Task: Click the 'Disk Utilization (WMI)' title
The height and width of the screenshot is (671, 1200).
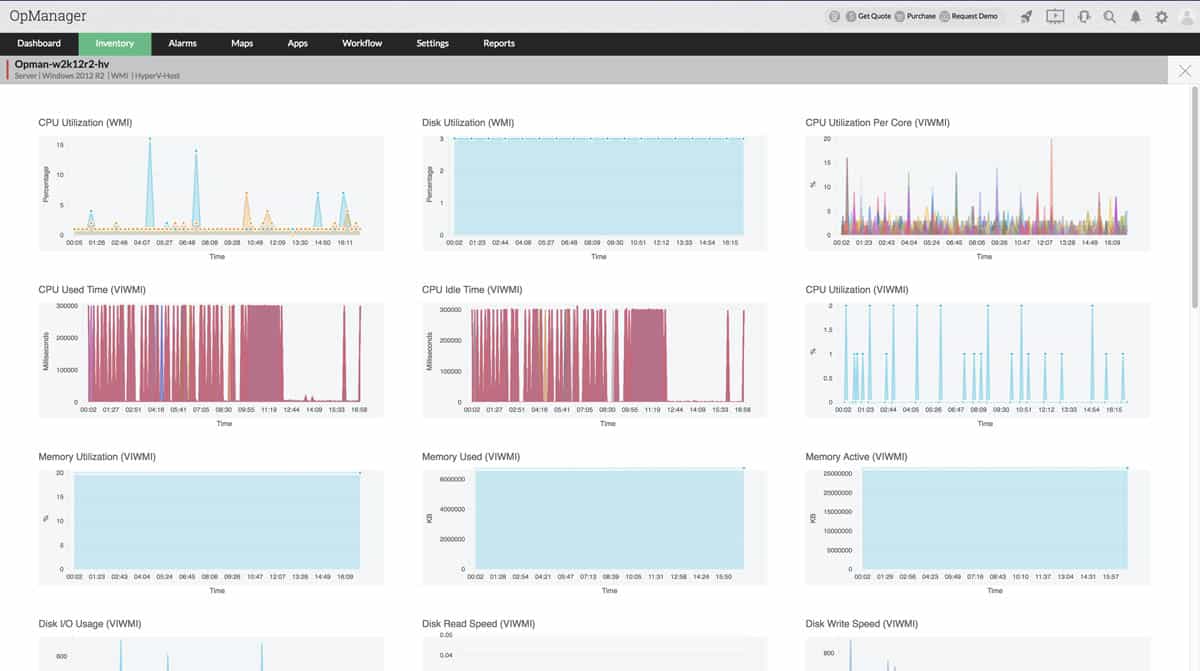Action: point(468,123)
